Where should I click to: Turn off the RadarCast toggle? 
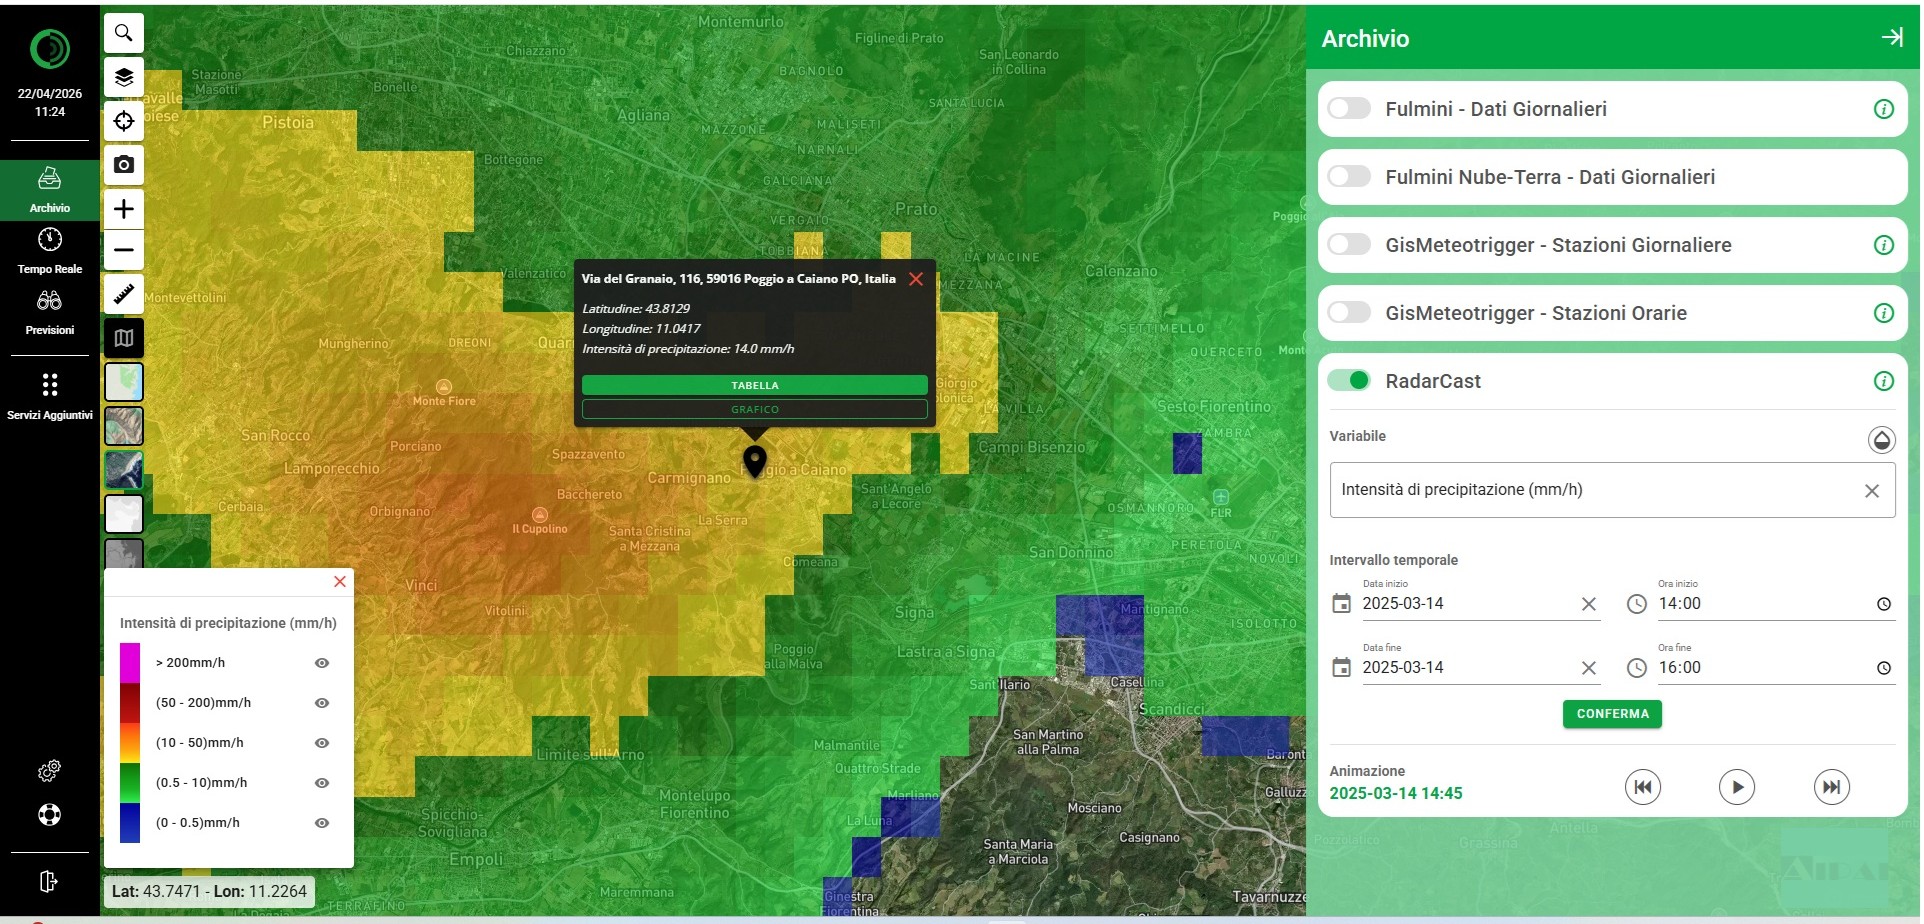tap(1349, 381)
